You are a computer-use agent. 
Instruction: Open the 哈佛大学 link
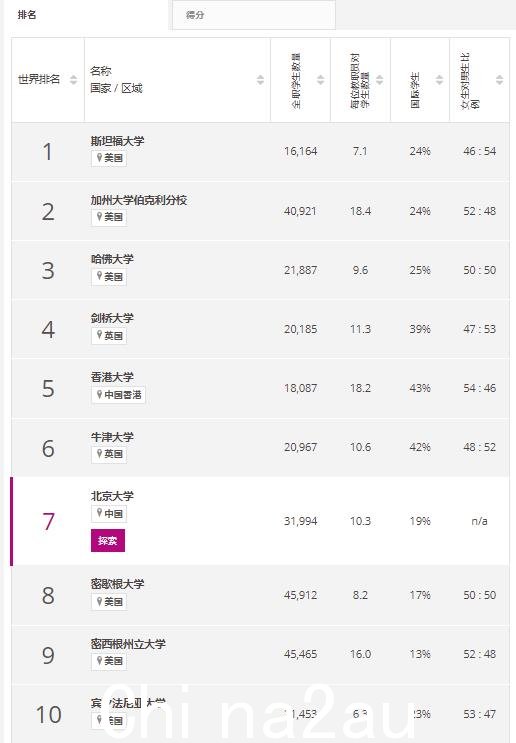pyautogui.click(x=112, y=259)
